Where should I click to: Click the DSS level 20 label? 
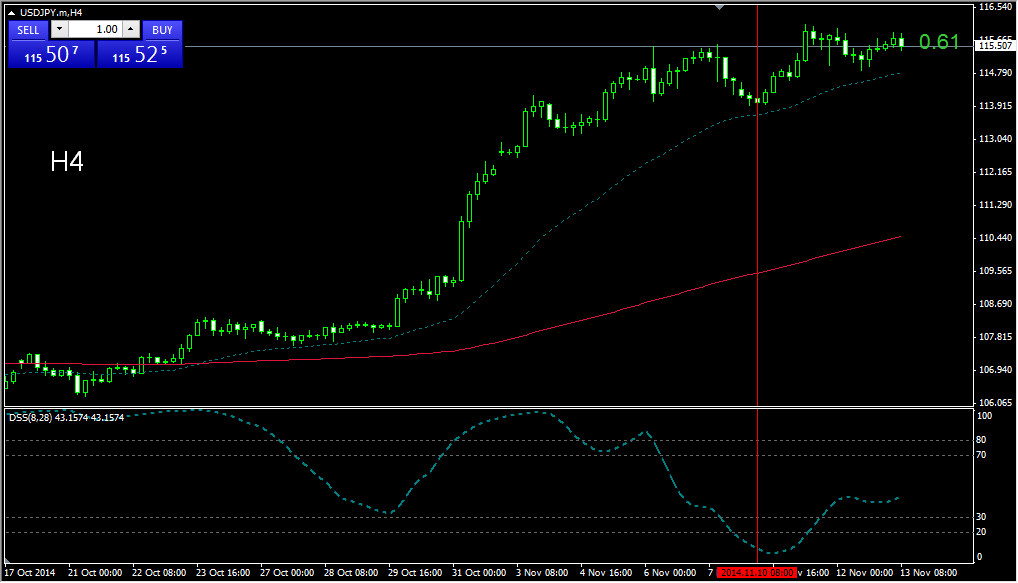[981, 532]
